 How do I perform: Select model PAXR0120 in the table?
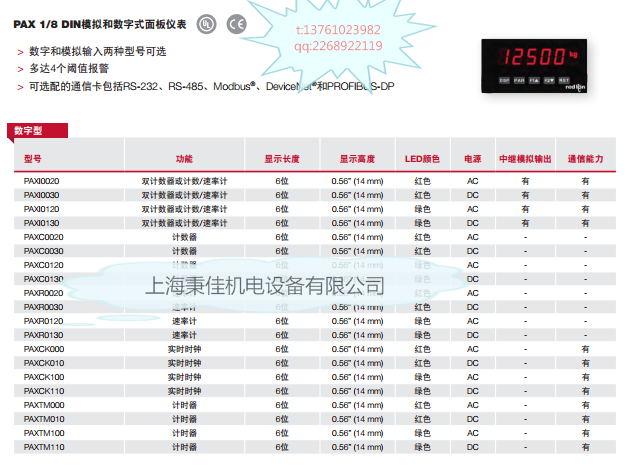43,321
